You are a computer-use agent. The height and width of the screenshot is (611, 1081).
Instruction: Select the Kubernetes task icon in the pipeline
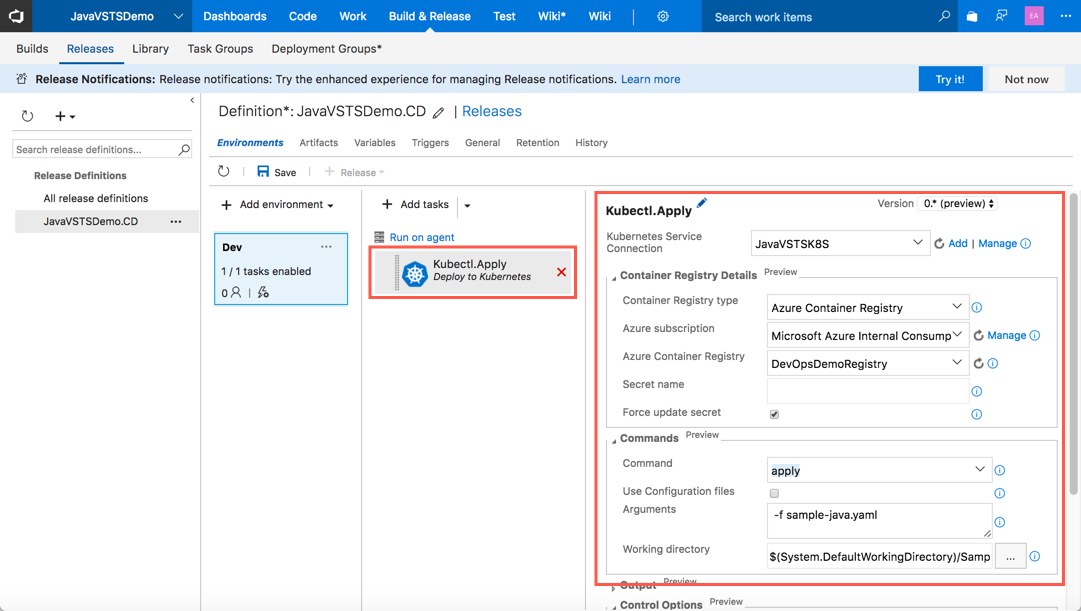tap(415, 272)
